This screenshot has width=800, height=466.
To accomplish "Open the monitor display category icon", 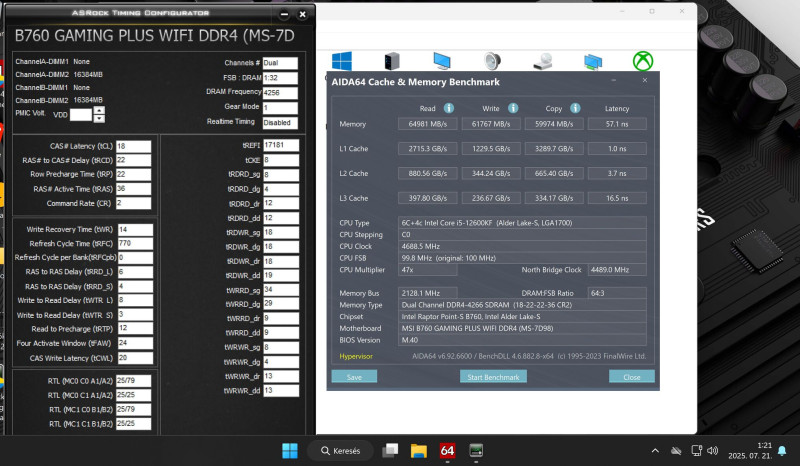I will [x=442, y=61].
